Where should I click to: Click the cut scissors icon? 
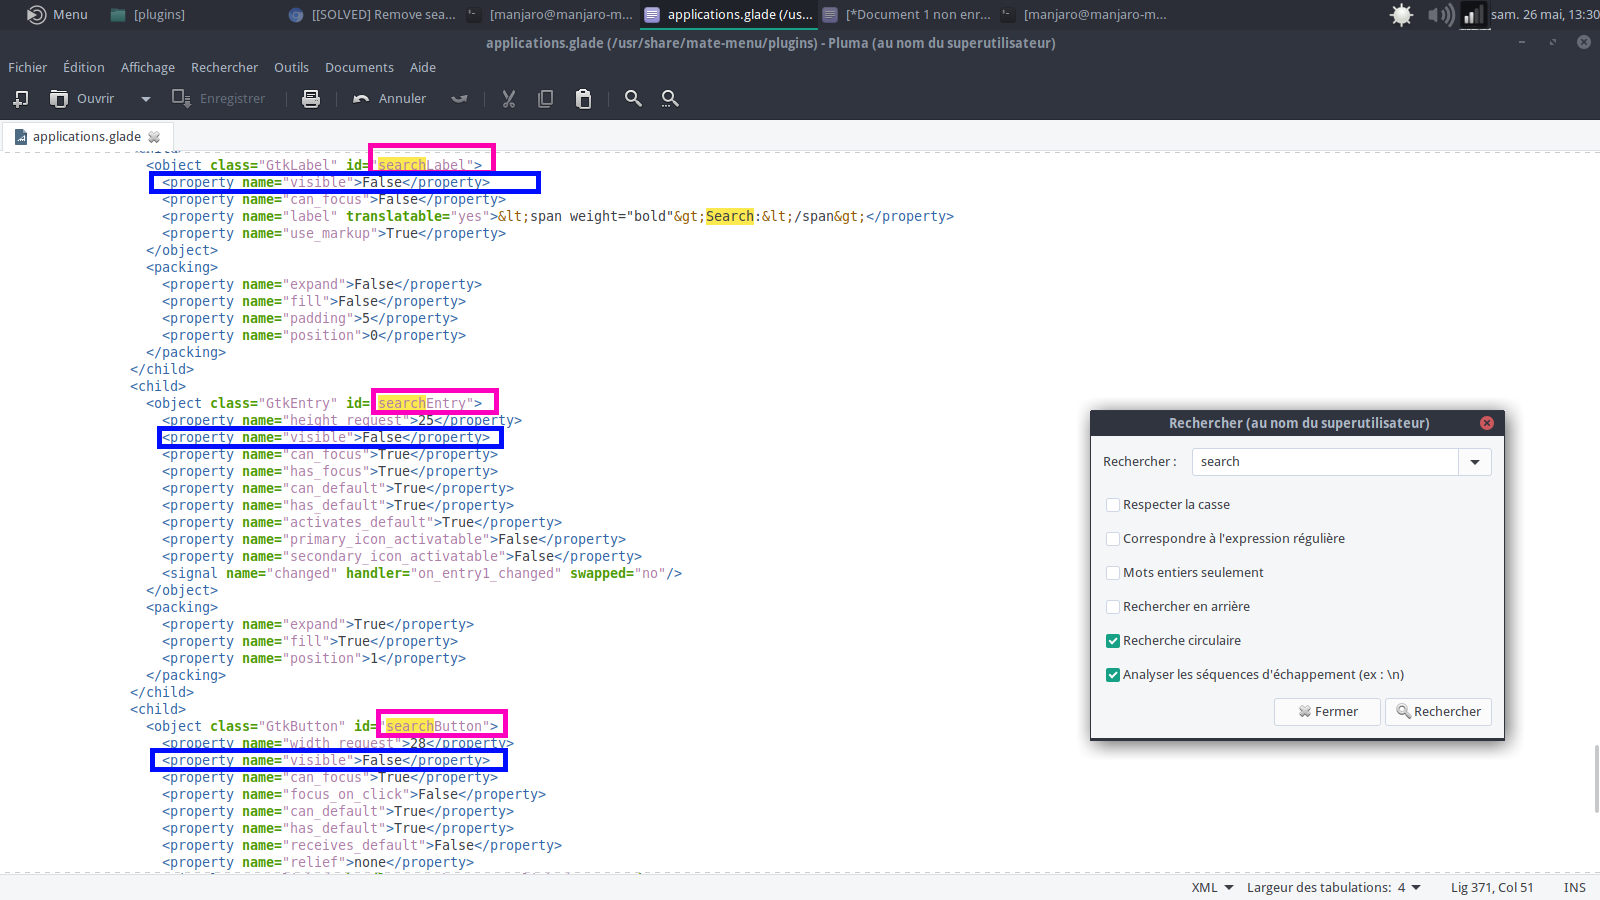[x=509, y=98]
